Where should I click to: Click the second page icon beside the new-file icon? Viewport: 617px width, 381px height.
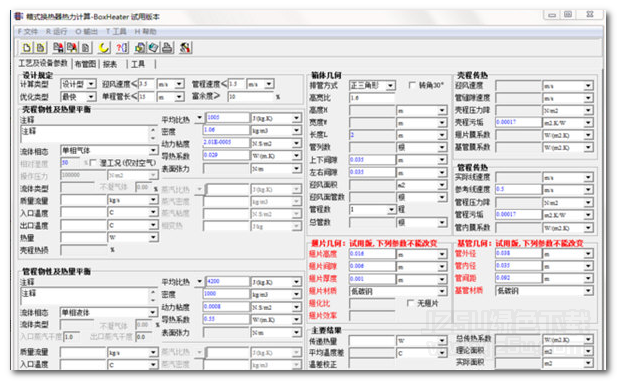click(41, 48)
